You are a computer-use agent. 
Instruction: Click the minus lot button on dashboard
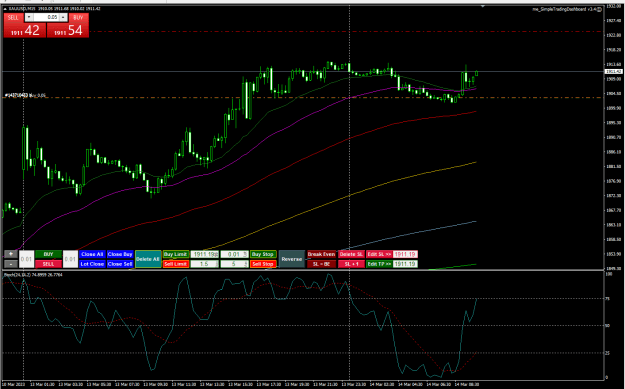[11, 264]
